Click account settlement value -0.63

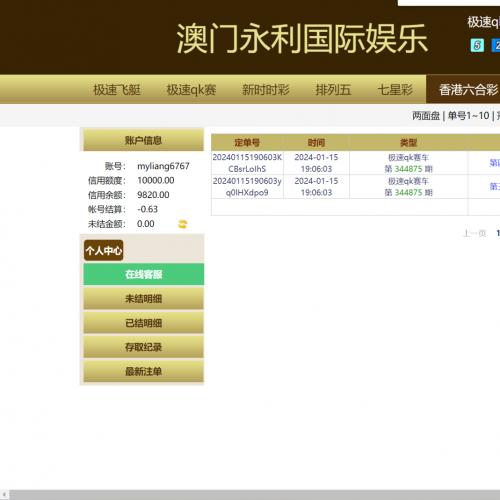[147, 209]
